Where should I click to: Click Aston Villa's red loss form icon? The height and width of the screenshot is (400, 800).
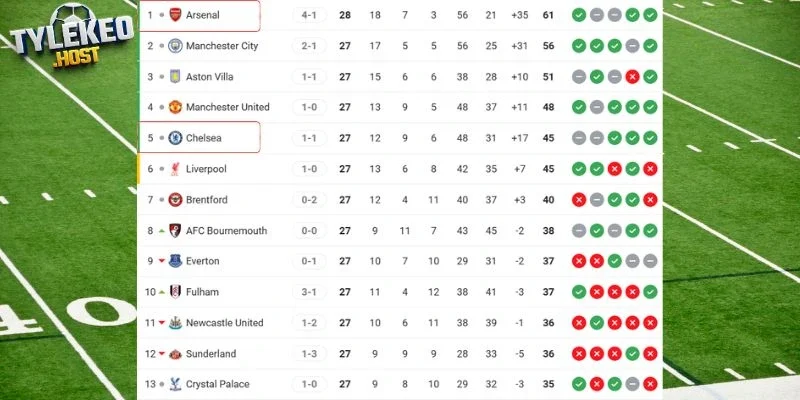pyautogui.click(x=632, y=77)
